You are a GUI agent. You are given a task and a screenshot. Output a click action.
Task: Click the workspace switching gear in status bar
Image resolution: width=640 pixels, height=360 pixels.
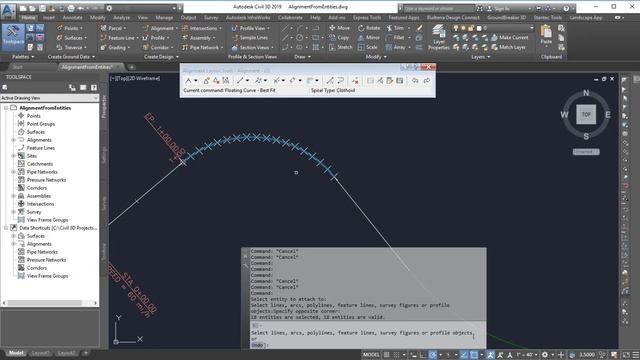pyautogui.click(x=545, y=355)
